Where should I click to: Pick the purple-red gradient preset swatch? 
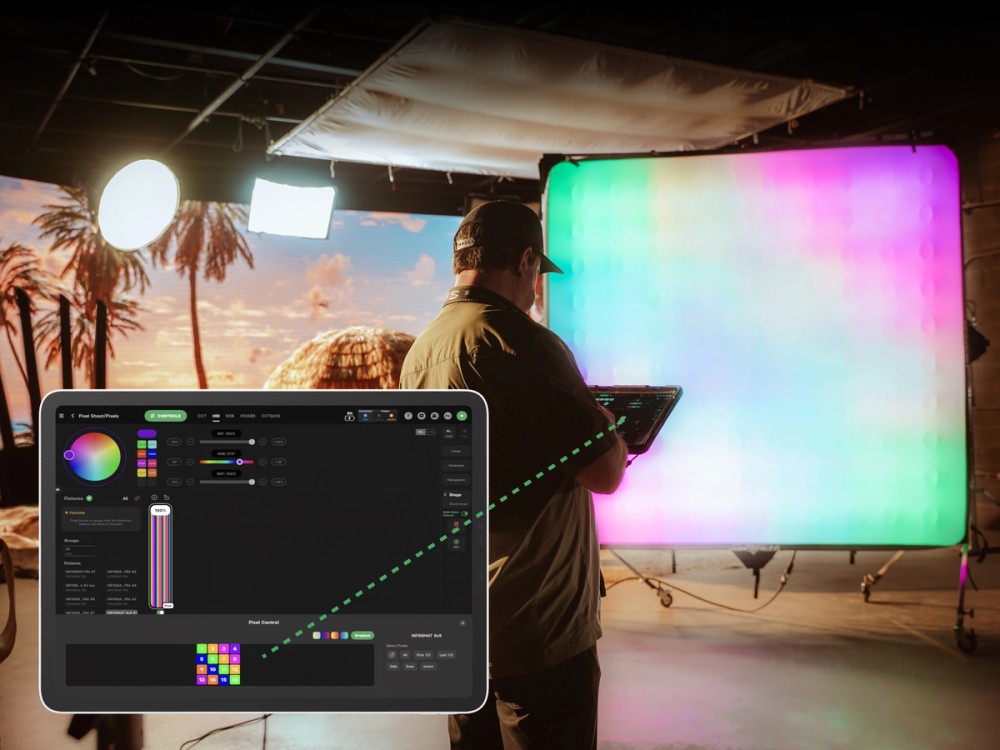tap(326, 635)
